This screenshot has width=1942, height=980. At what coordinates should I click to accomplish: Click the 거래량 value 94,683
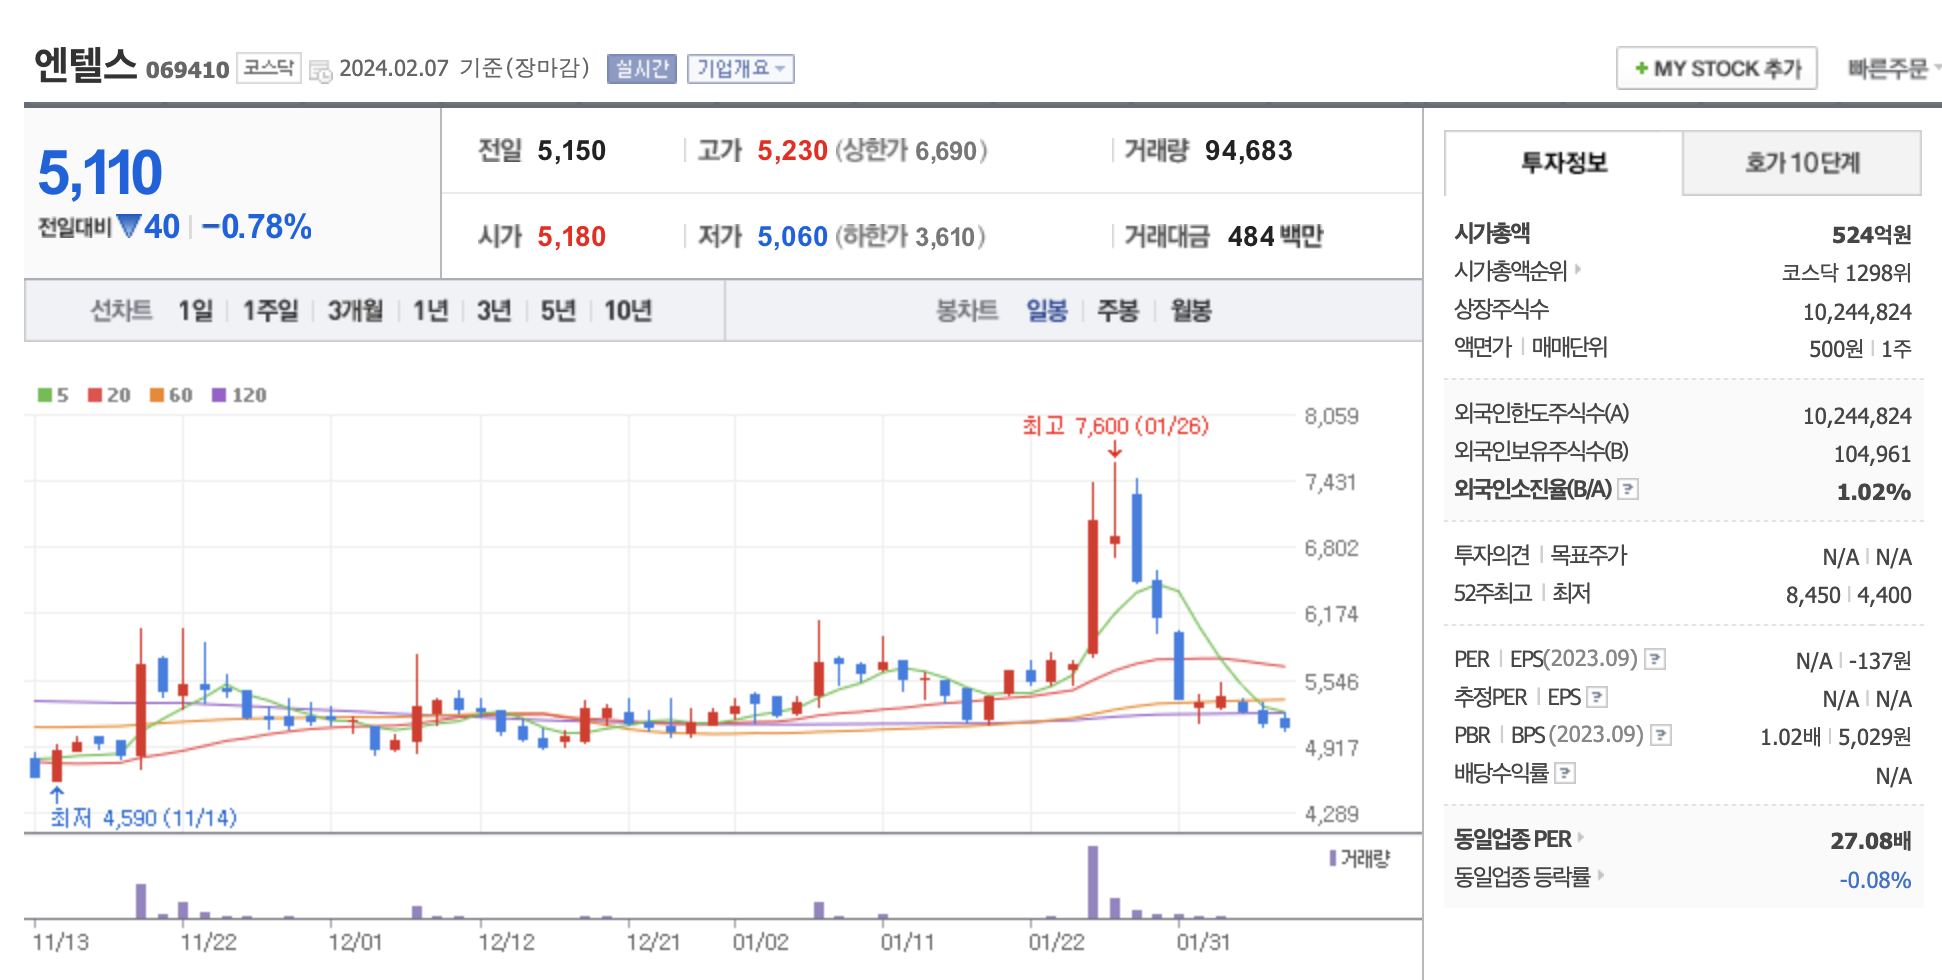click(1249, 151)
